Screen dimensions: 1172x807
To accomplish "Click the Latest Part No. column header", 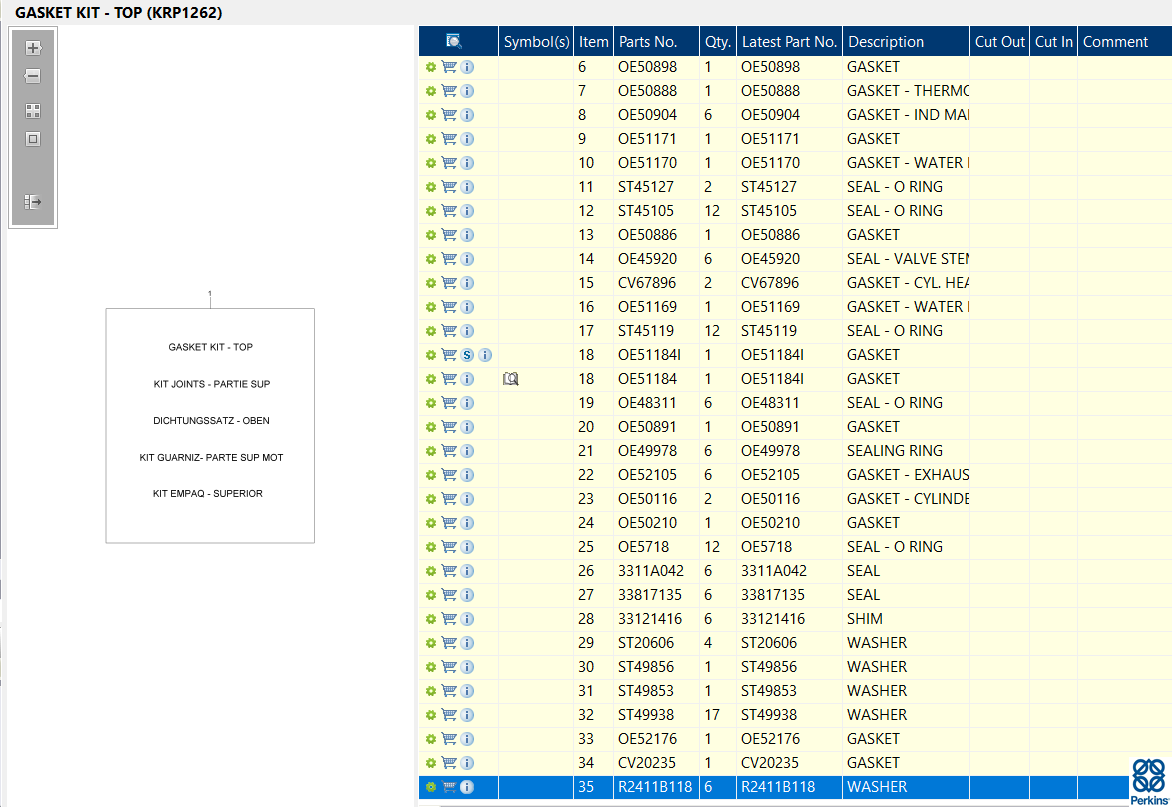I will point(789,42).
